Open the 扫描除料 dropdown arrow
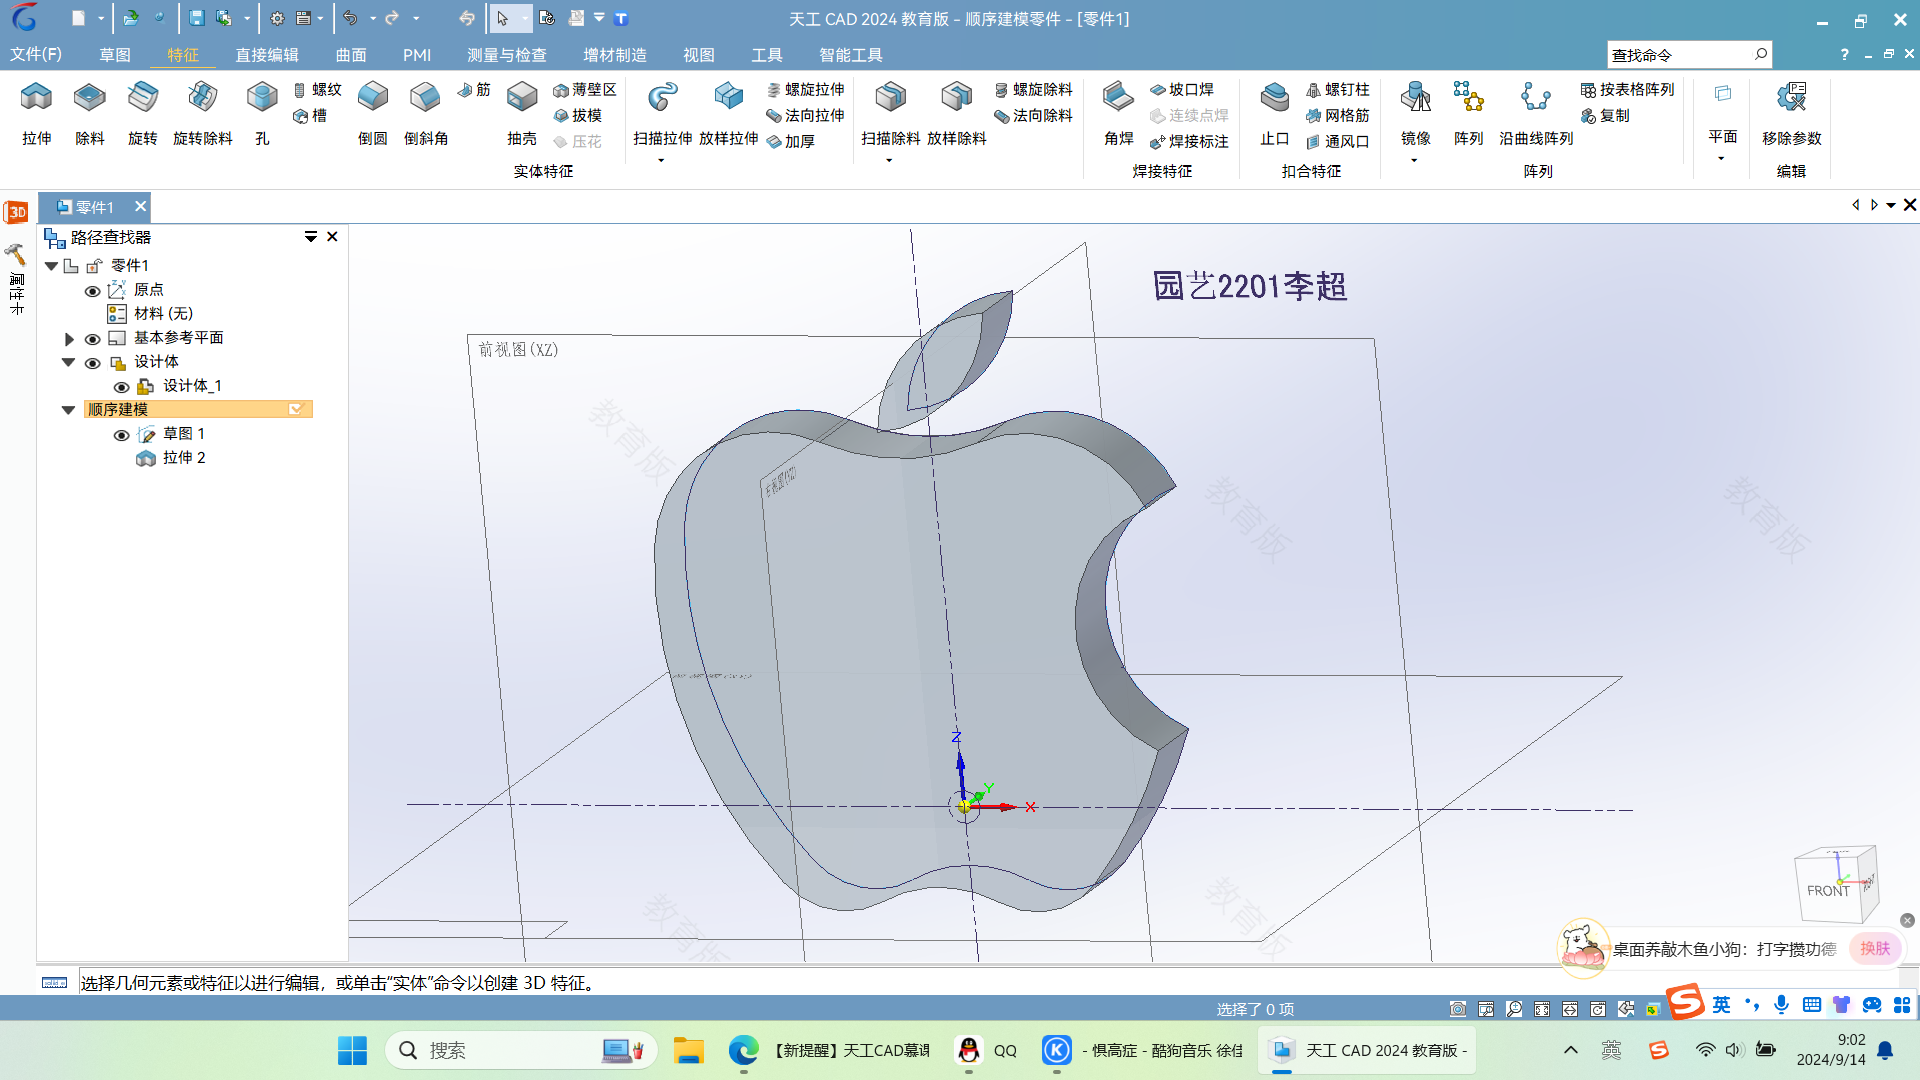 (x=889, y=161)
